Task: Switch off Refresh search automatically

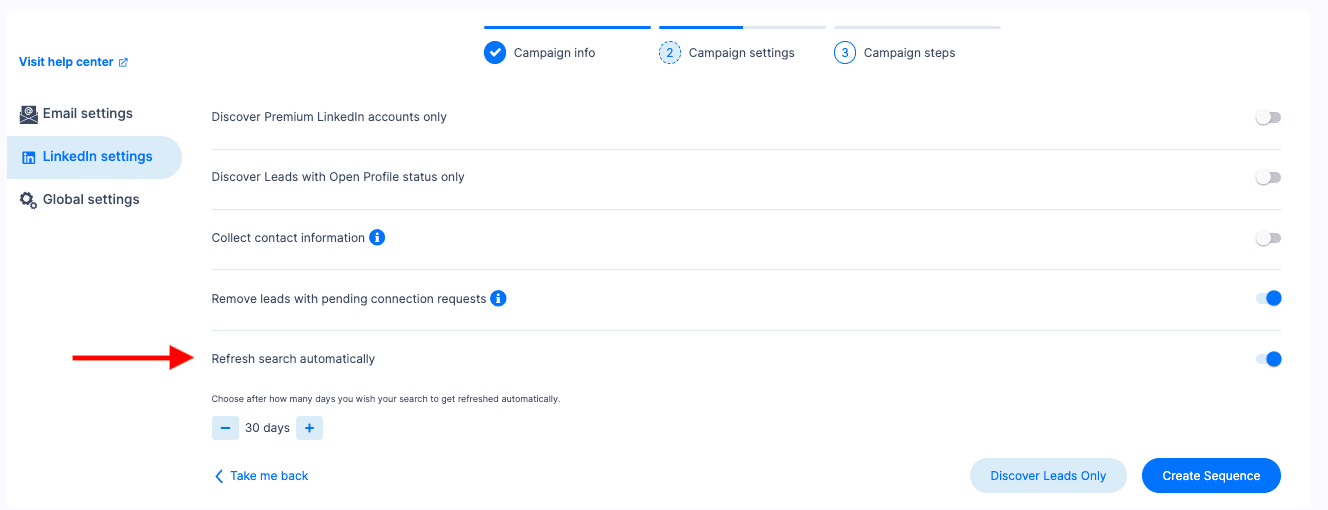Action: tap(1269, 359)
